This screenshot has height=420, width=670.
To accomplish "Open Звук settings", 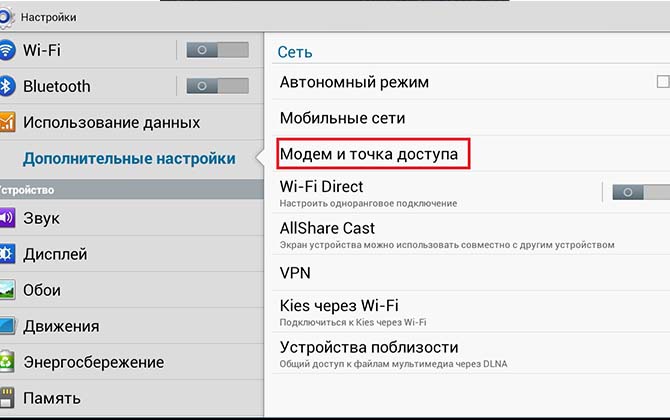I will tap(132, 218).
